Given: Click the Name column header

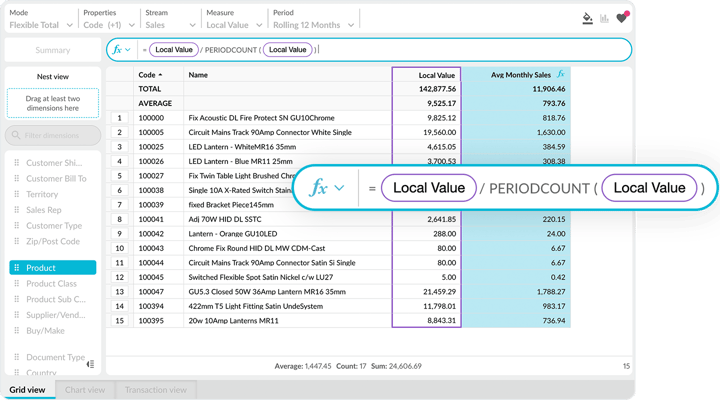Looking at the screenshot, I should pyautogui.click(x=287, y=75).
